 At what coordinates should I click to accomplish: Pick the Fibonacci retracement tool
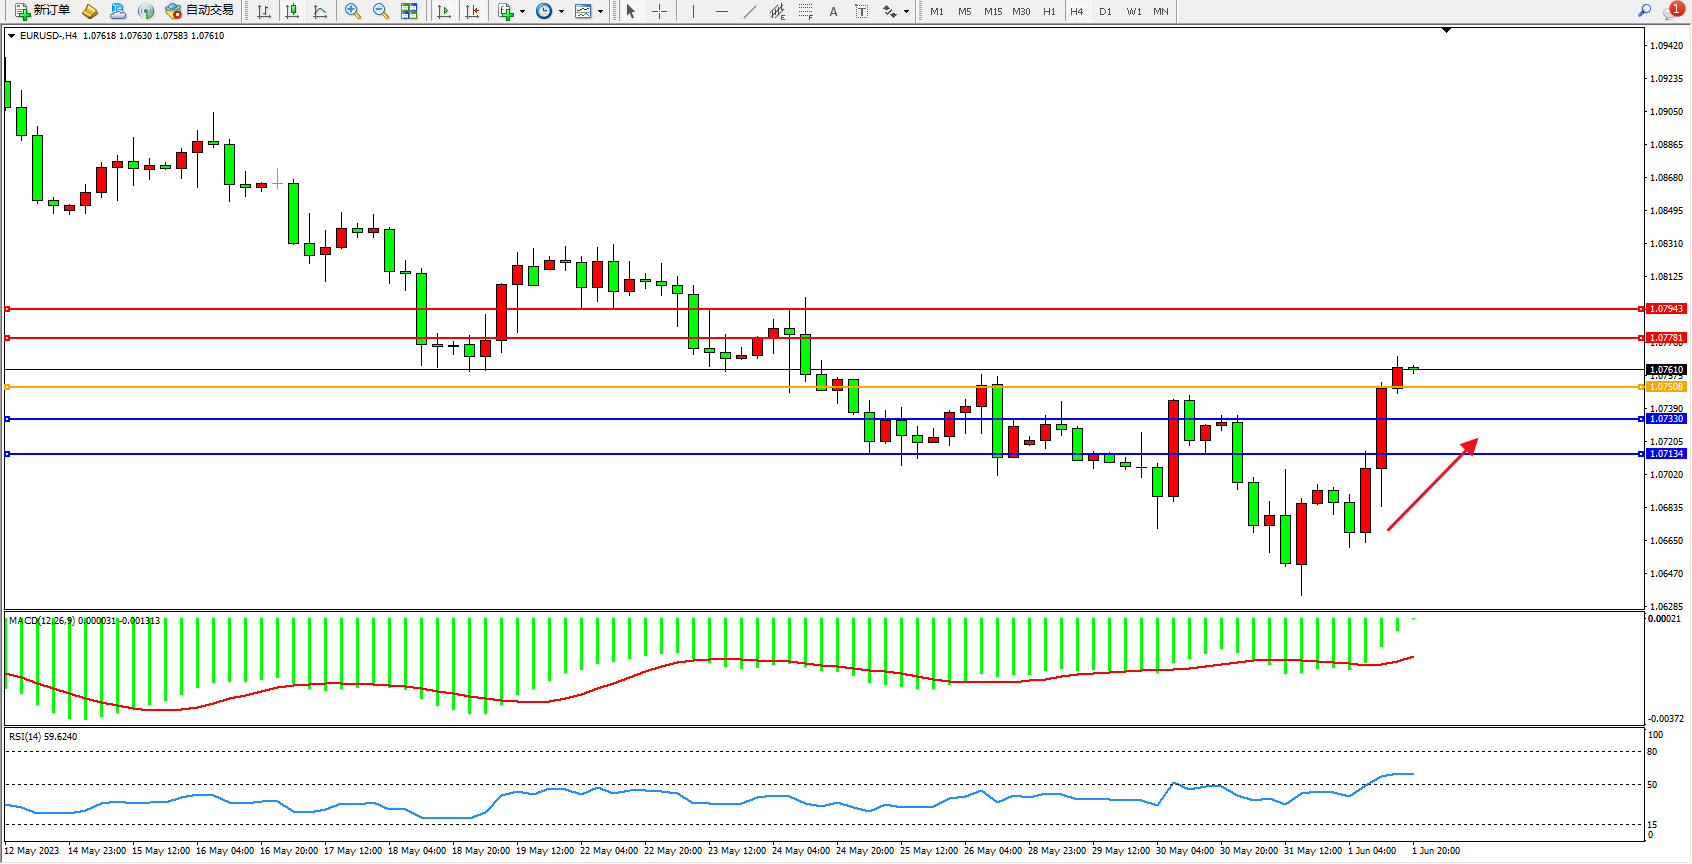(x=805, y=11)
